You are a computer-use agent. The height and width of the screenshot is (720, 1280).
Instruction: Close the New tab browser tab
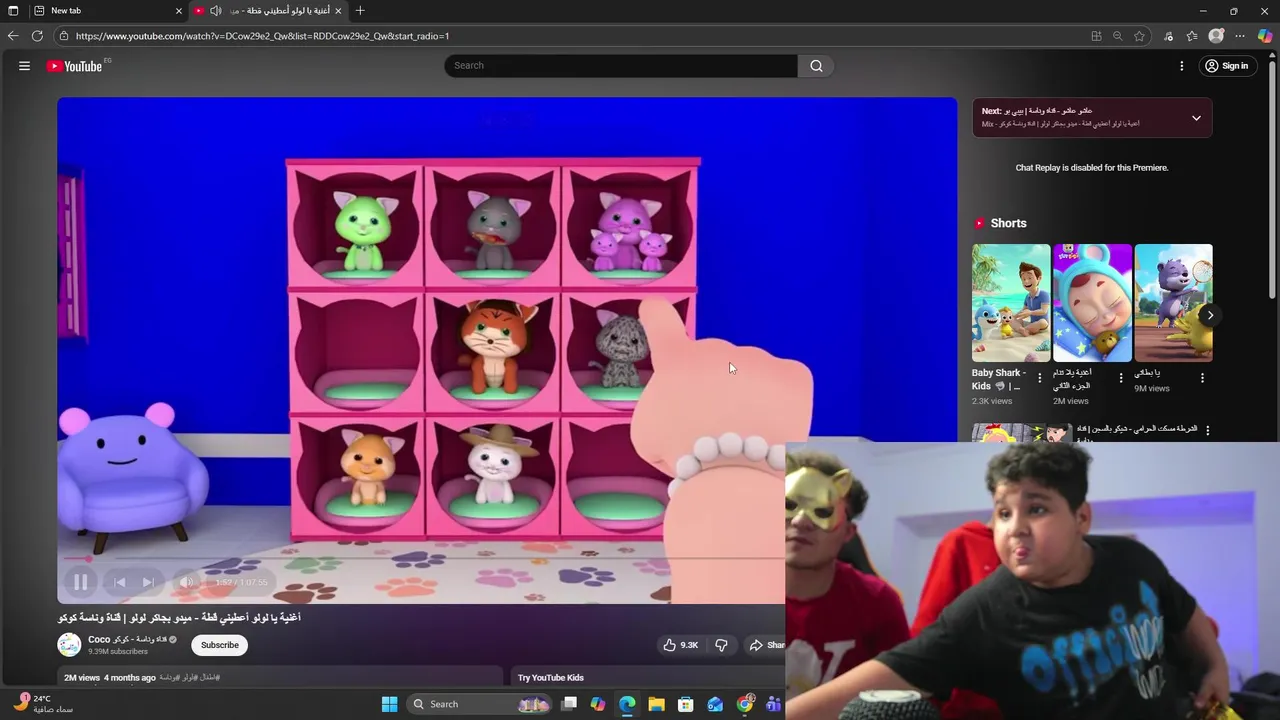pos(179,10)
